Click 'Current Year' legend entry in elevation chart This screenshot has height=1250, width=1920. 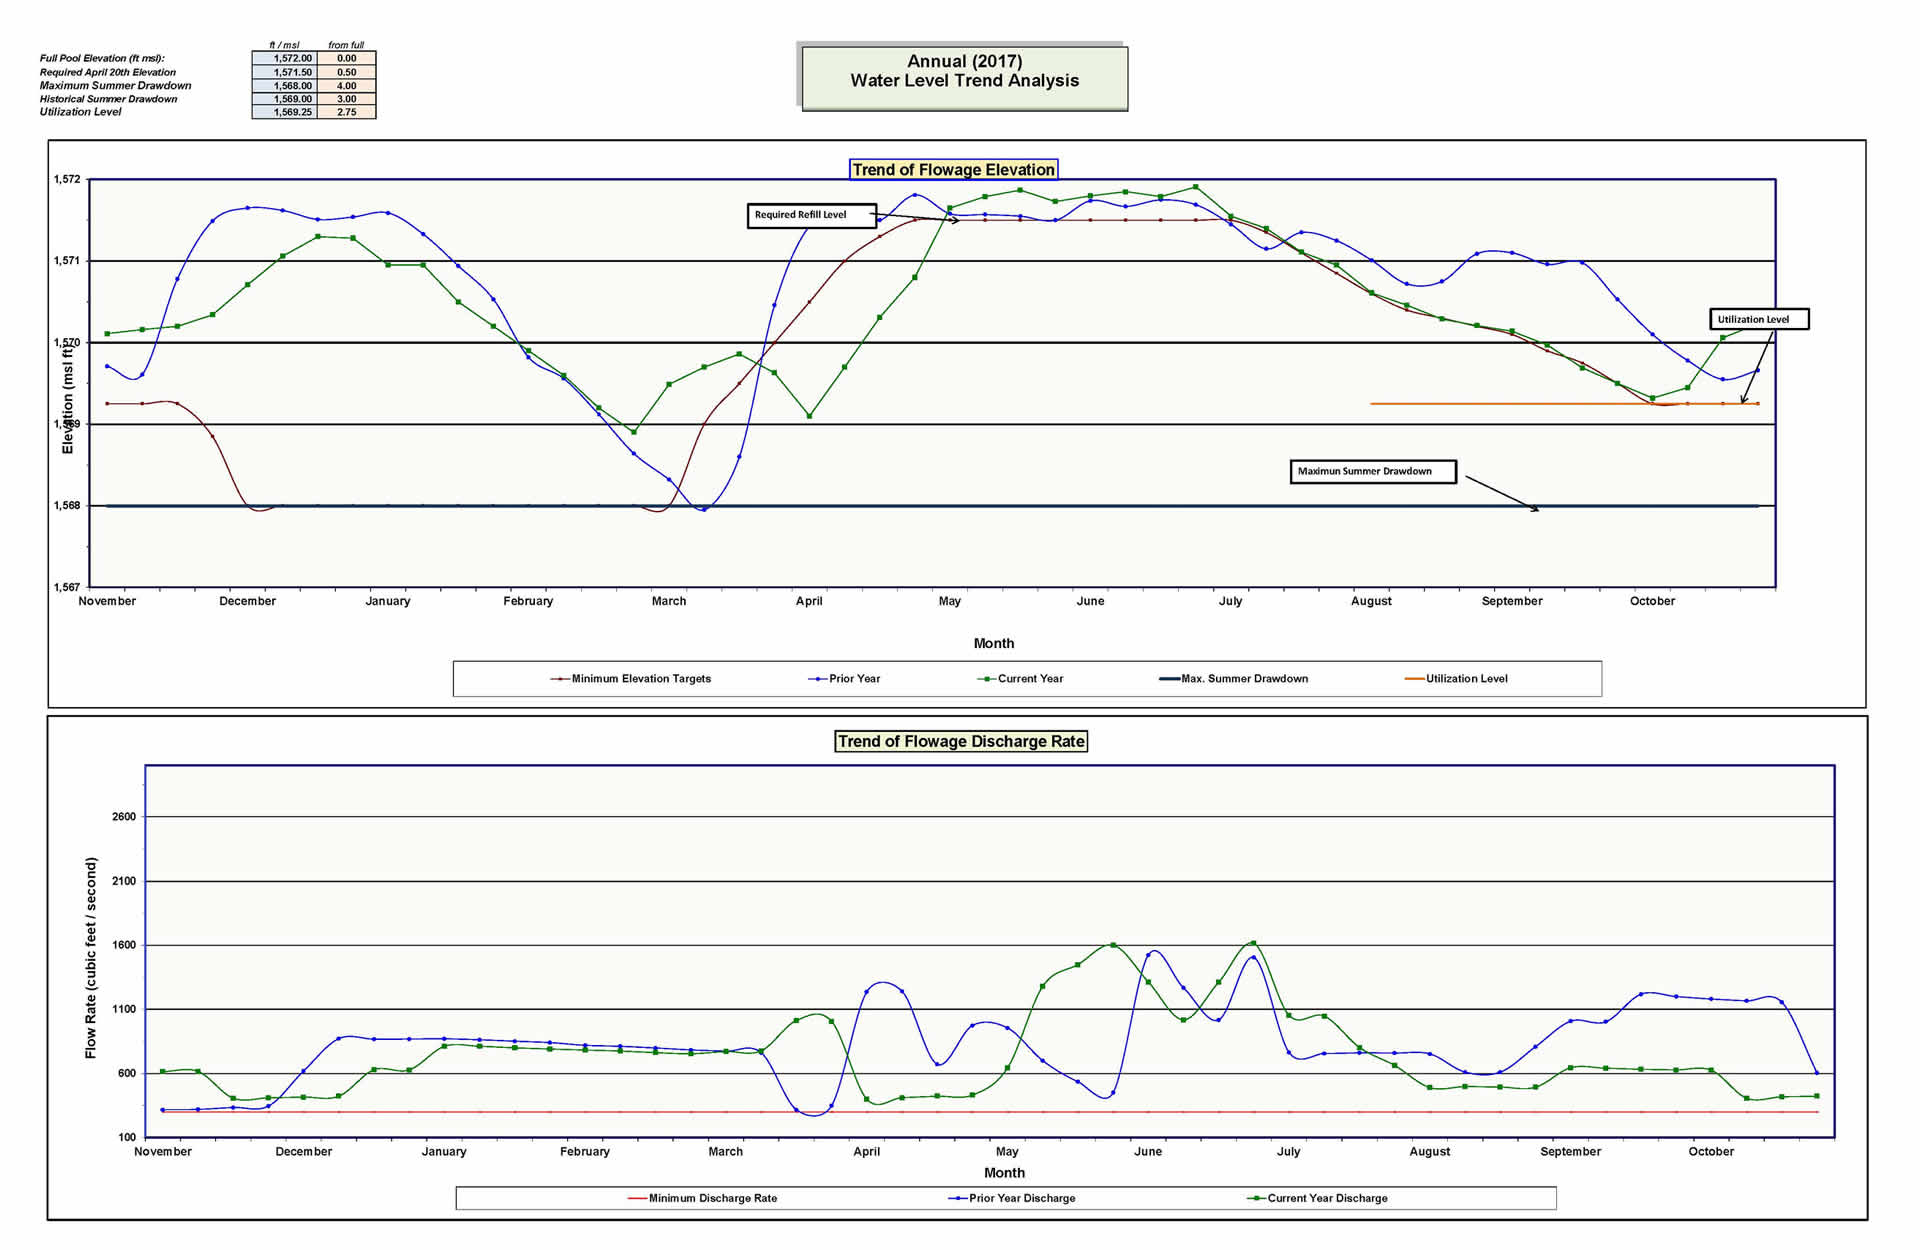[x=1029, y=679]
